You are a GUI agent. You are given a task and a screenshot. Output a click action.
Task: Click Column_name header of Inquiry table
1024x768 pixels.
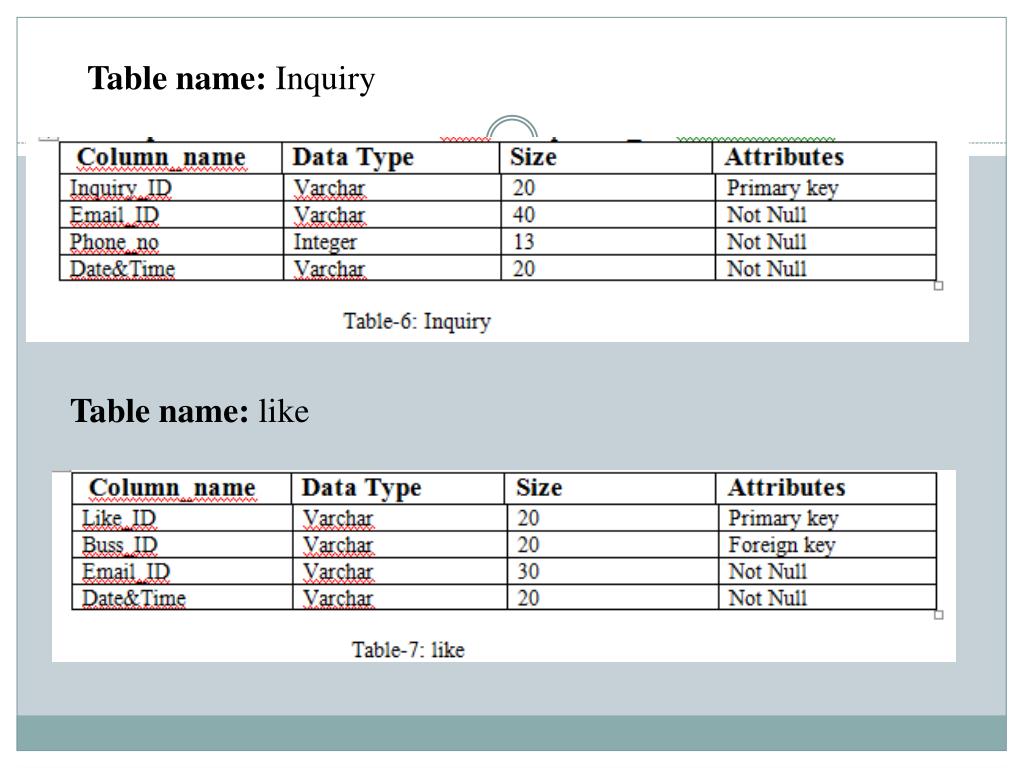170,157
